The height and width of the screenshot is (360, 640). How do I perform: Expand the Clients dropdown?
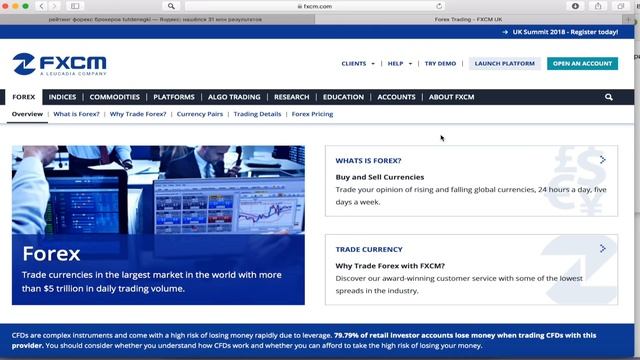pos(358,64)
